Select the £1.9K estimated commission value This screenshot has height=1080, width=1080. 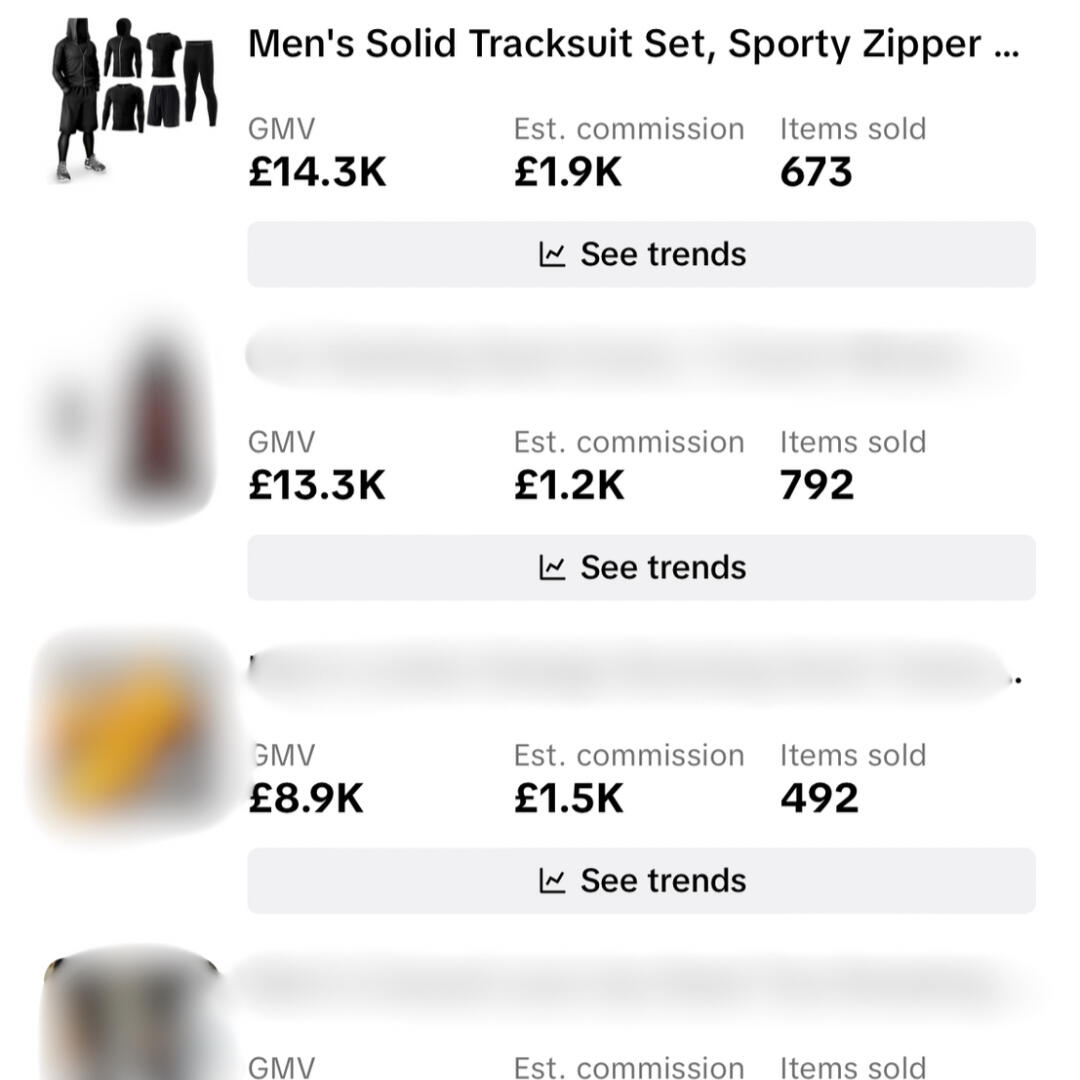tap(567, 173)
